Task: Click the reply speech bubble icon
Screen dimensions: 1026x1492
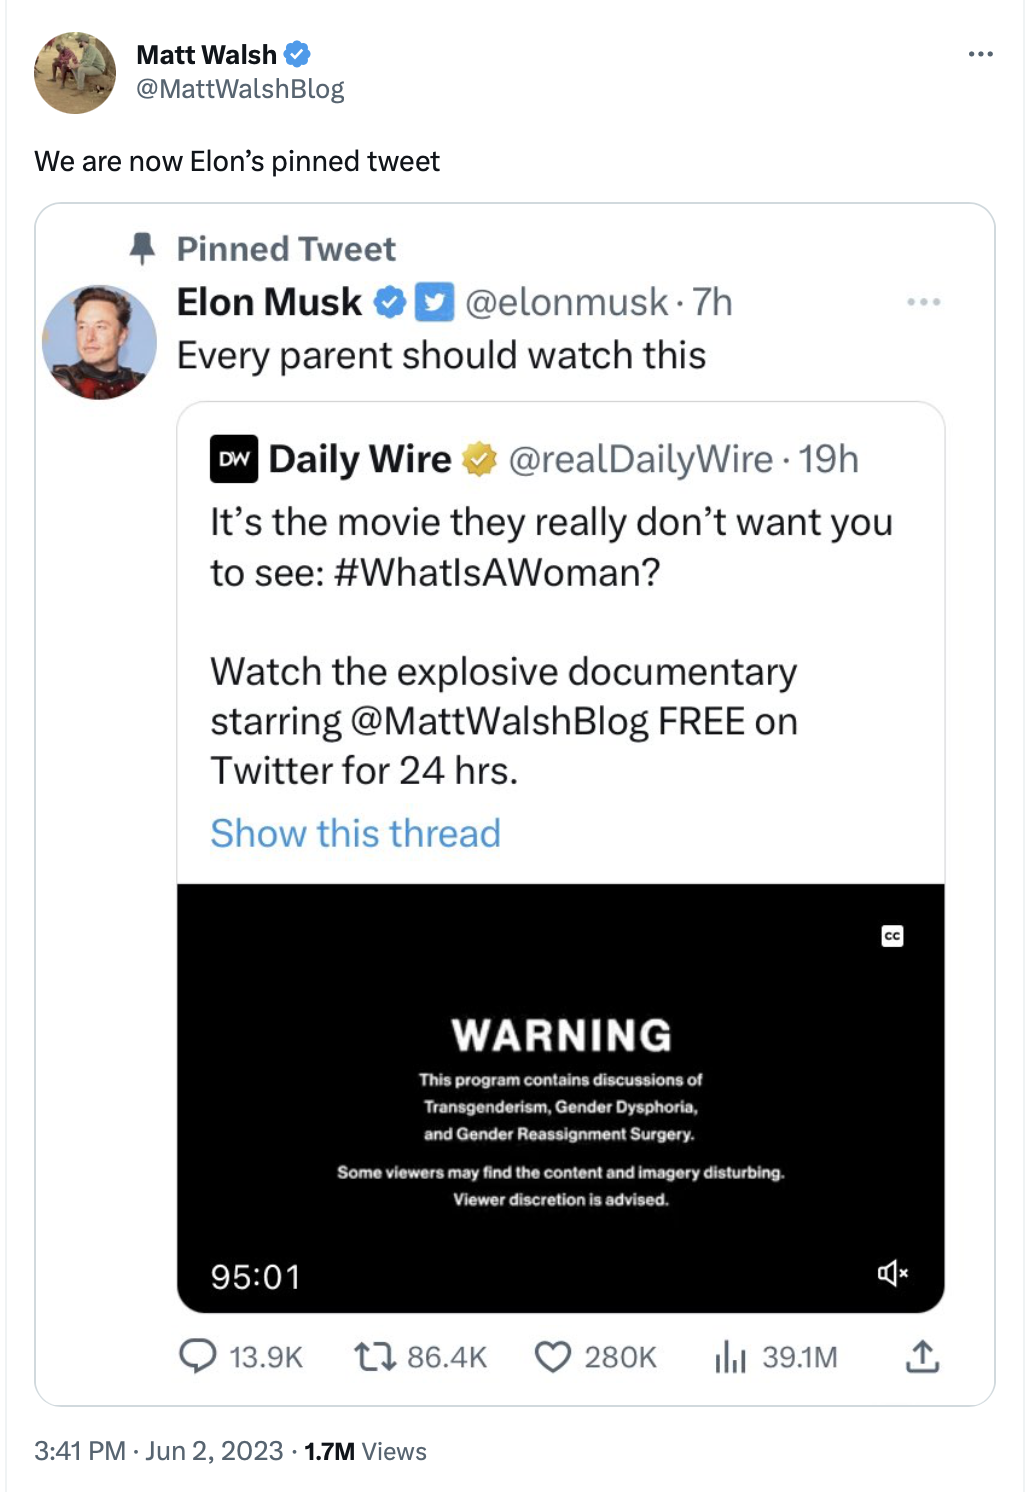Action: [x=197, y=1356]
